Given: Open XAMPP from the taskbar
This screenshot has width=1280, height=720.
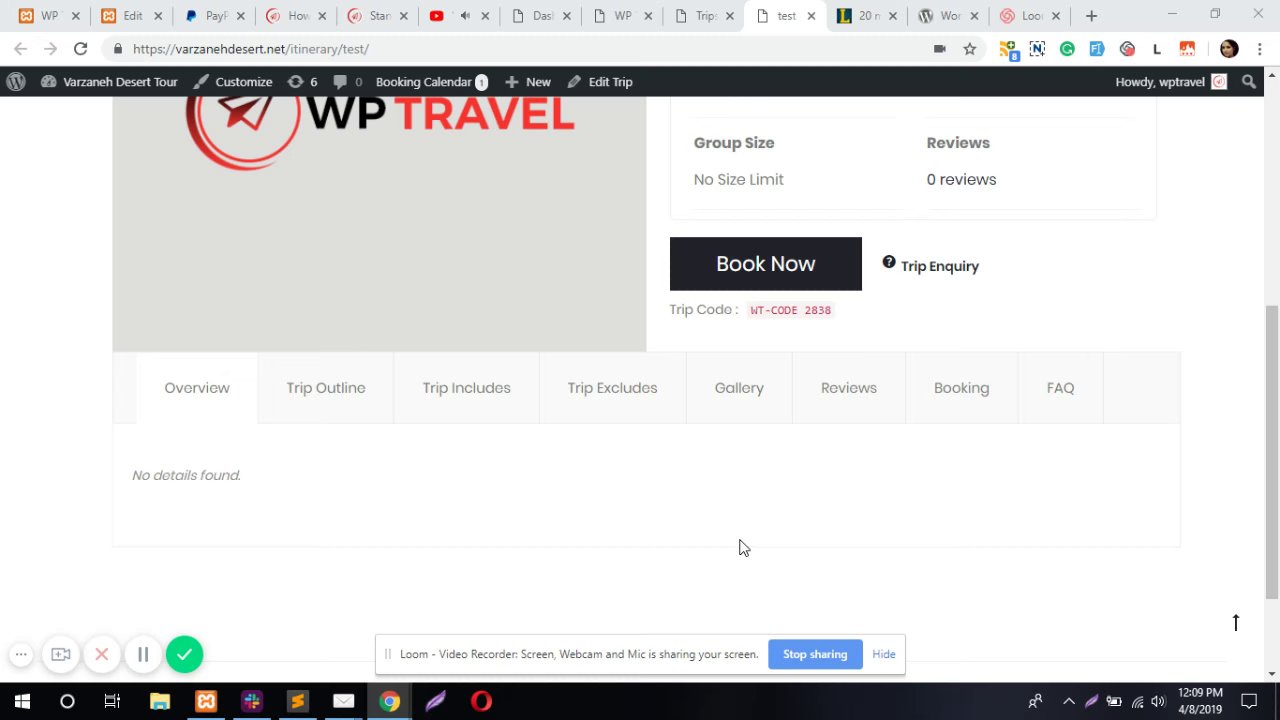Looking at the screenshot, I should pyautogui.click(x=206, y=701).
